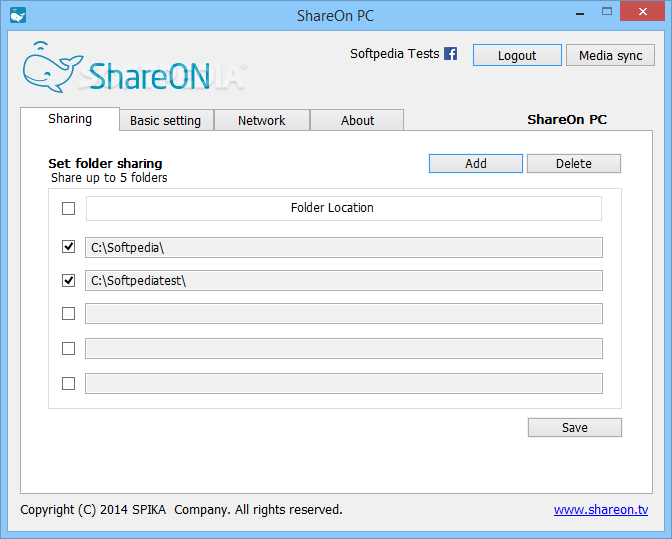The height and width of the screenshot is (539, 672).
Task: Switch to the Sharing tab
Action: click(70, 119)
